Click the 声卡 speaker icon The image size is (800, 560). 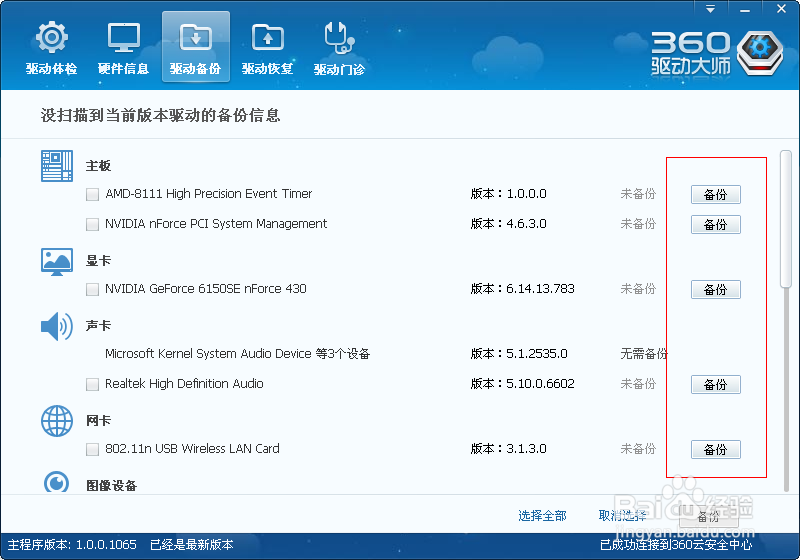[57, 326]
